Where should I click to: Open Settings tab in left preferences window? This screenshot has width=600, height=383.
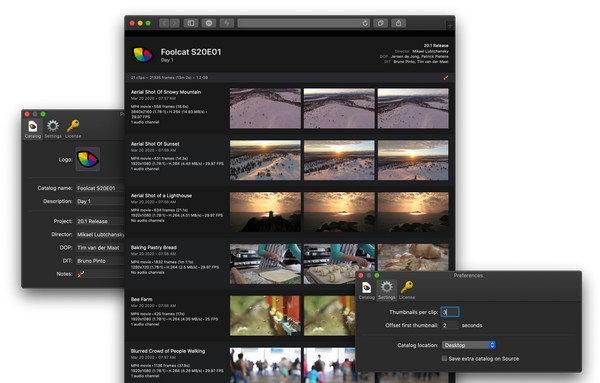click(53, 129)
